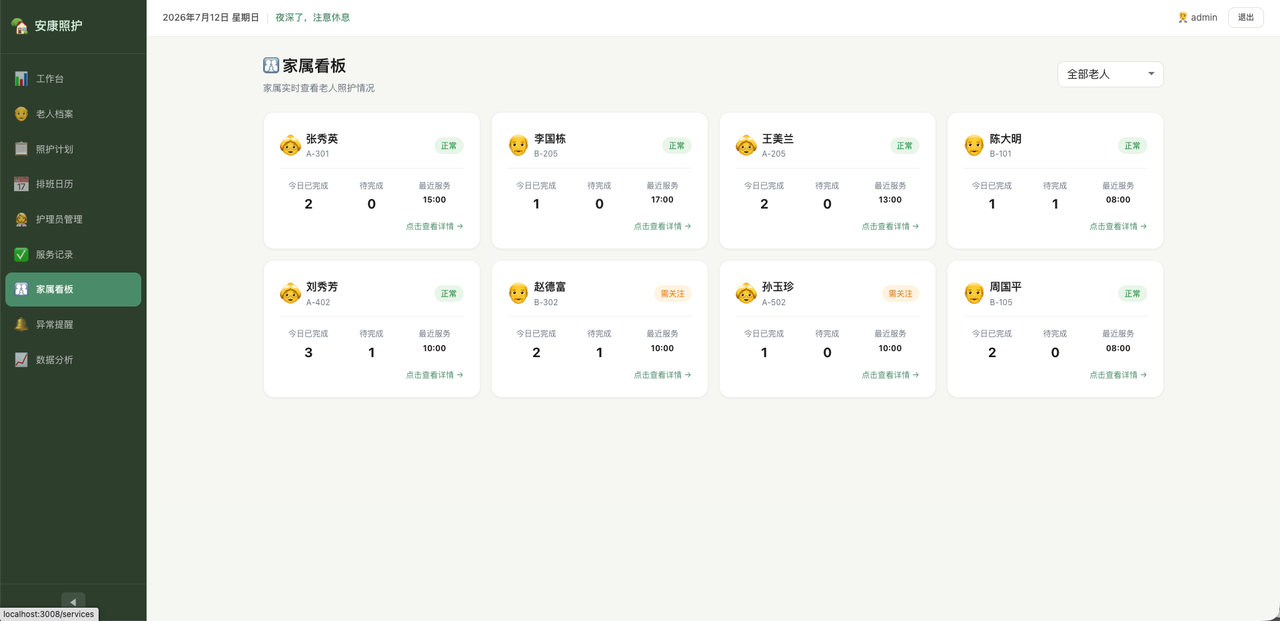View details link on 李国栋's card
Image resolution: width=1280 pixels, height=621 pixels.
[x=662, y=226]
